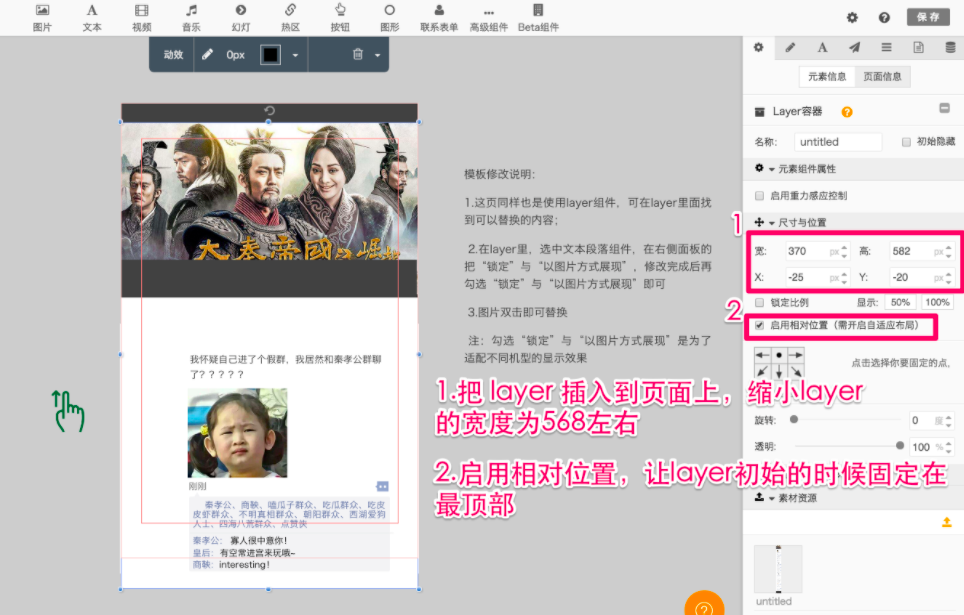Image resolution: width=964 pixels, height=615 pixels.
Task: Click the 100% display size button
Action: click(x=937, y=302)
